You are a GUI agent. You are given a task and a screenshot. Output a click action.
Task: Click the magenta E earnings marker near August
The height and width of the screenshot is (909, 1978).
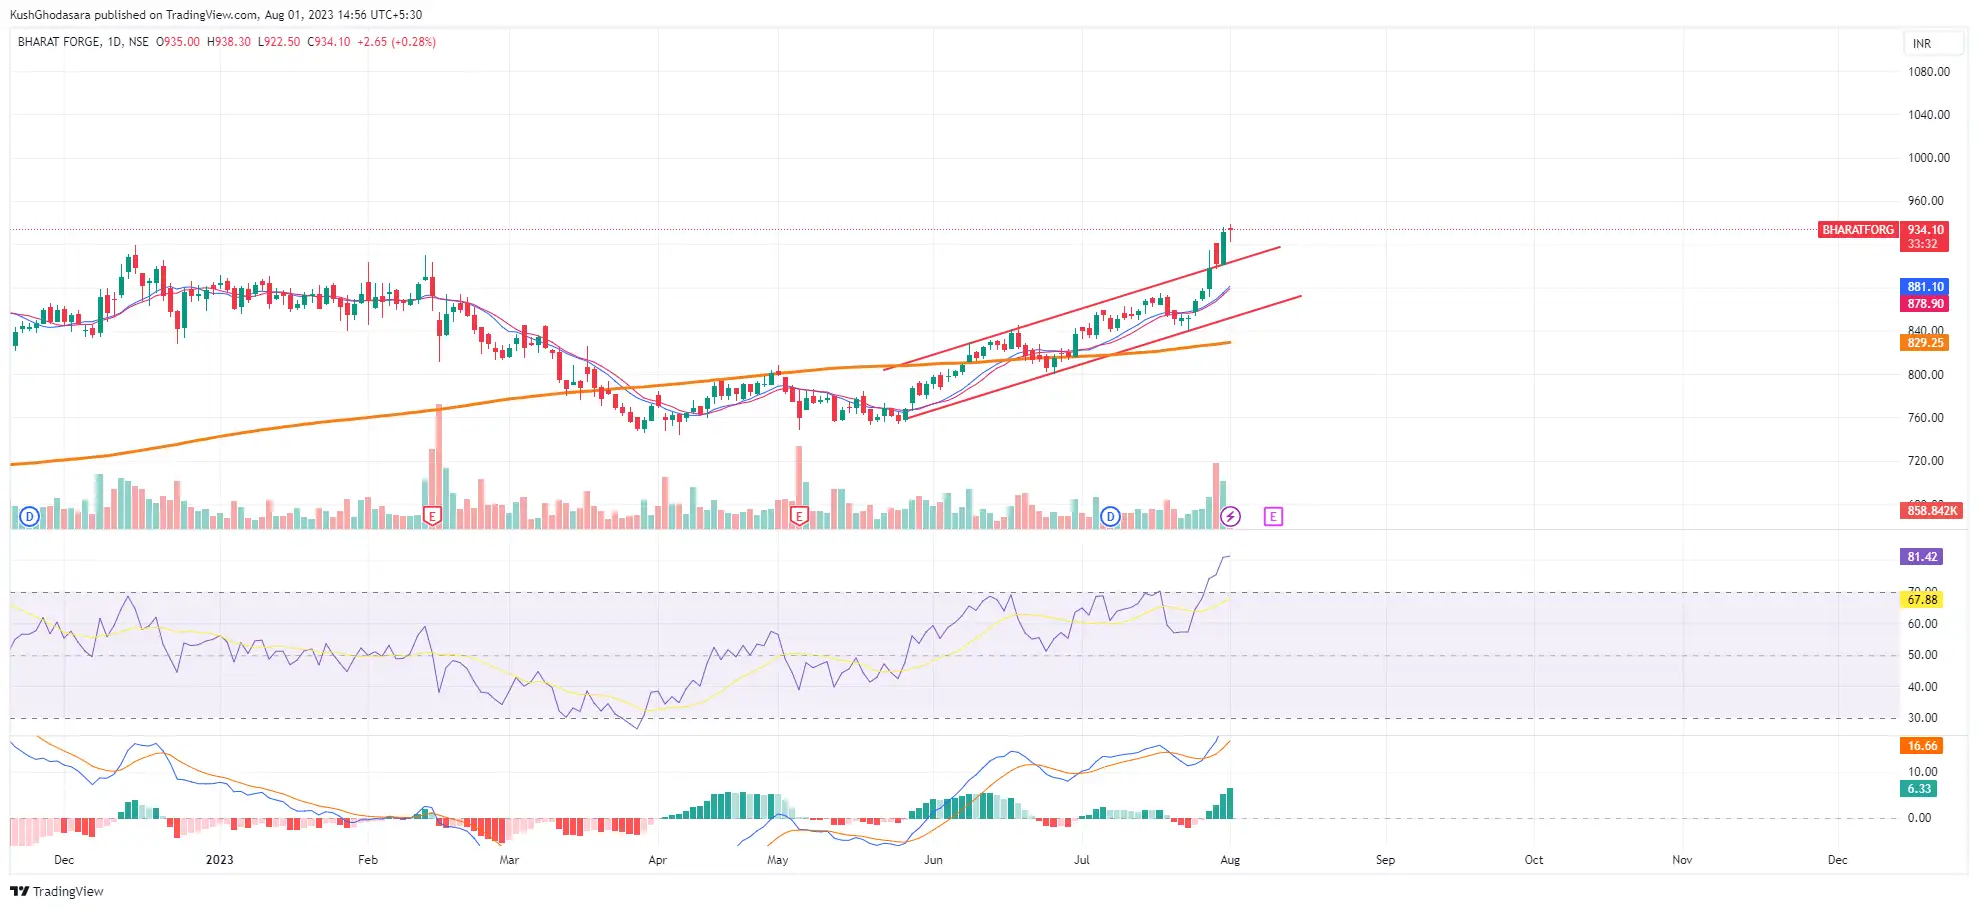click(1273, 517)
